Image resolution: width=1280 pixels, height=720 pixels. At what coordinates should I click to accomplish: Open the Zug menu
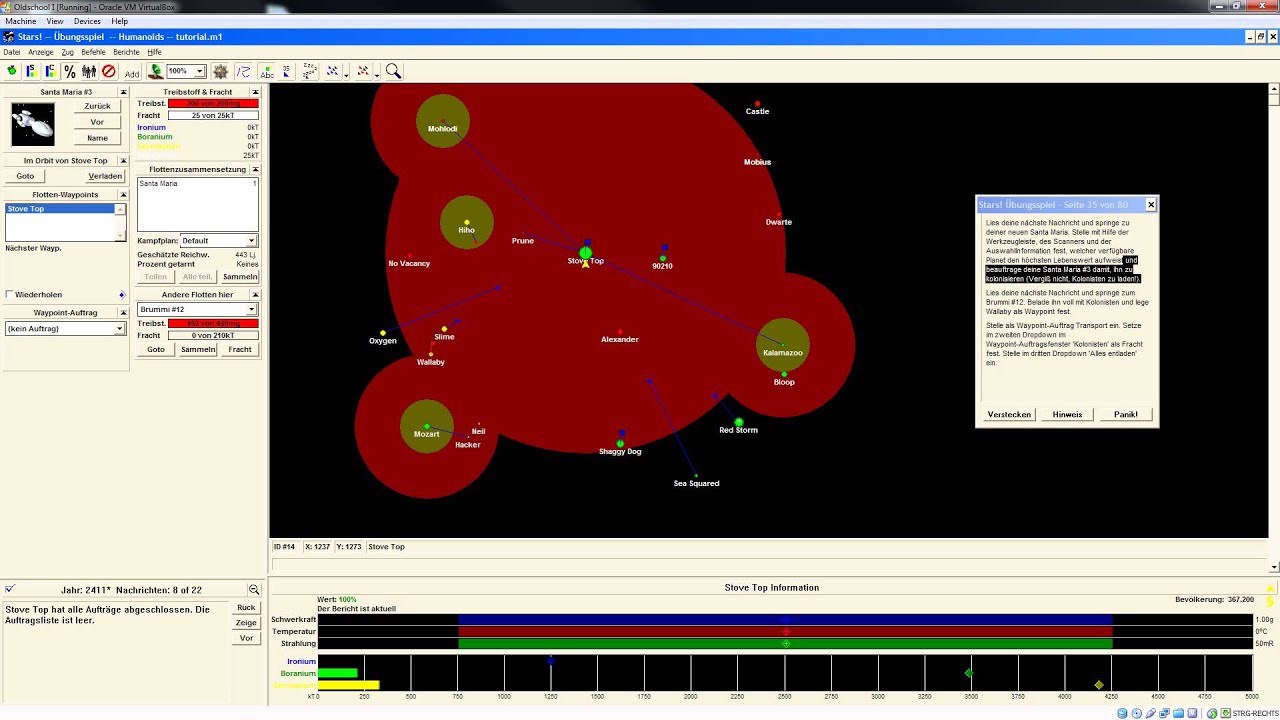pos(68,52)
